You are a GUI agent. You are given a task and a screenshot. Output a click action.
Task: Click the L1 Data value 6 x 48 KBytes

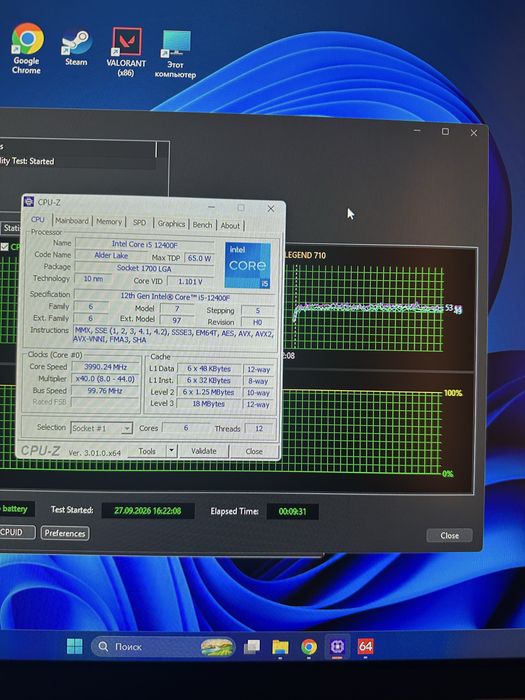point(209,369)
